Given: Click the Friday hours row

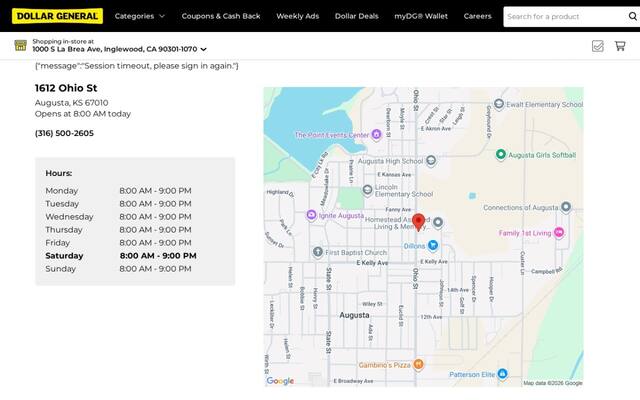Looking at the screenshot, I should (118, 243).
